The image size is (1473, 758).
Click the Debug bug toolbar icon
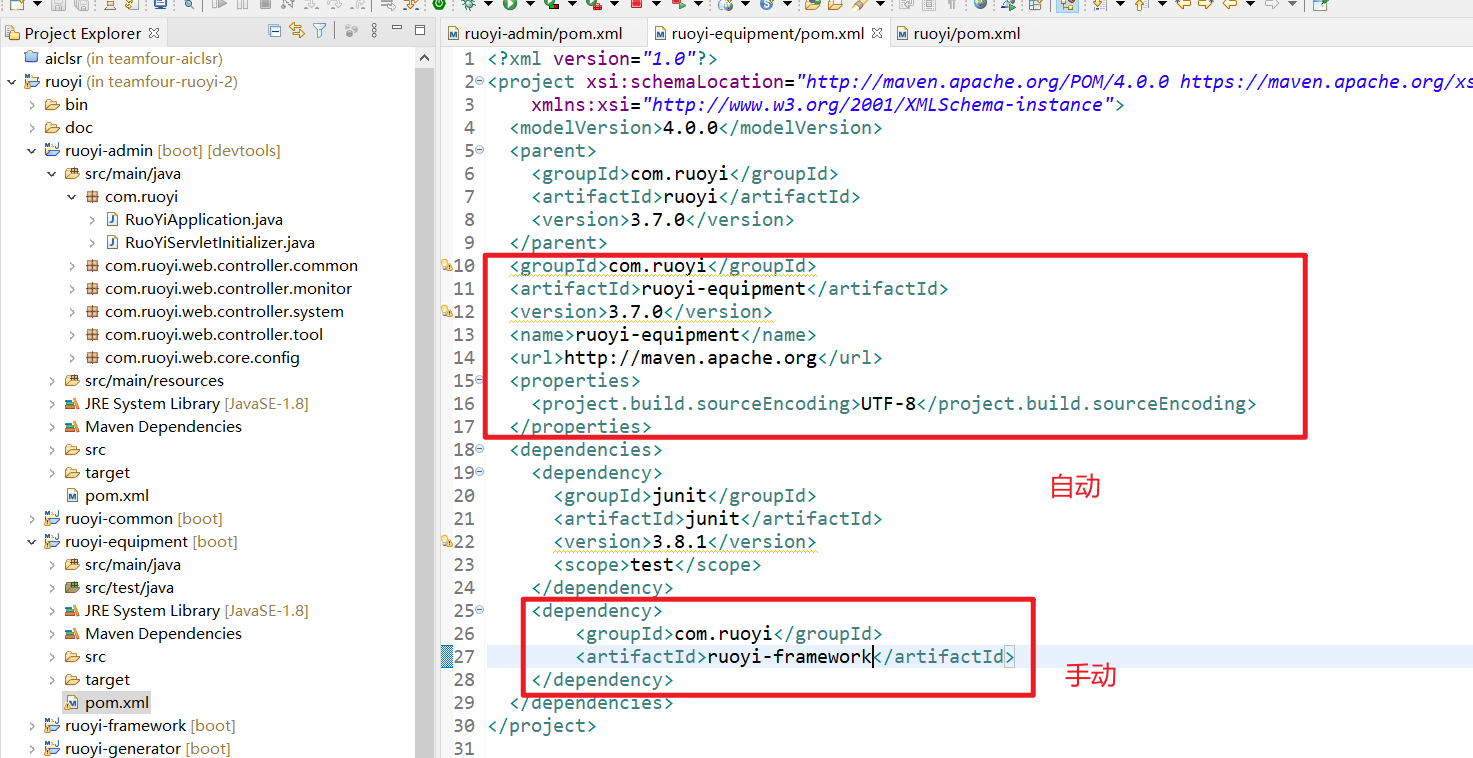pyautogui.click(x=468, y=5)
